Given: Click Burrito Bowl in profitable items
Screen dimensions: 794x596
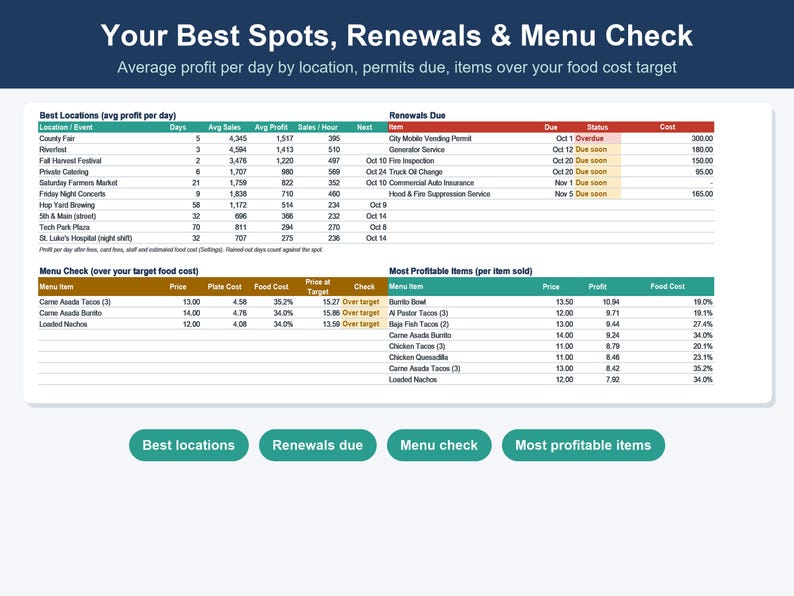Looking at the screenshot, I should click(x=407, y=302).
